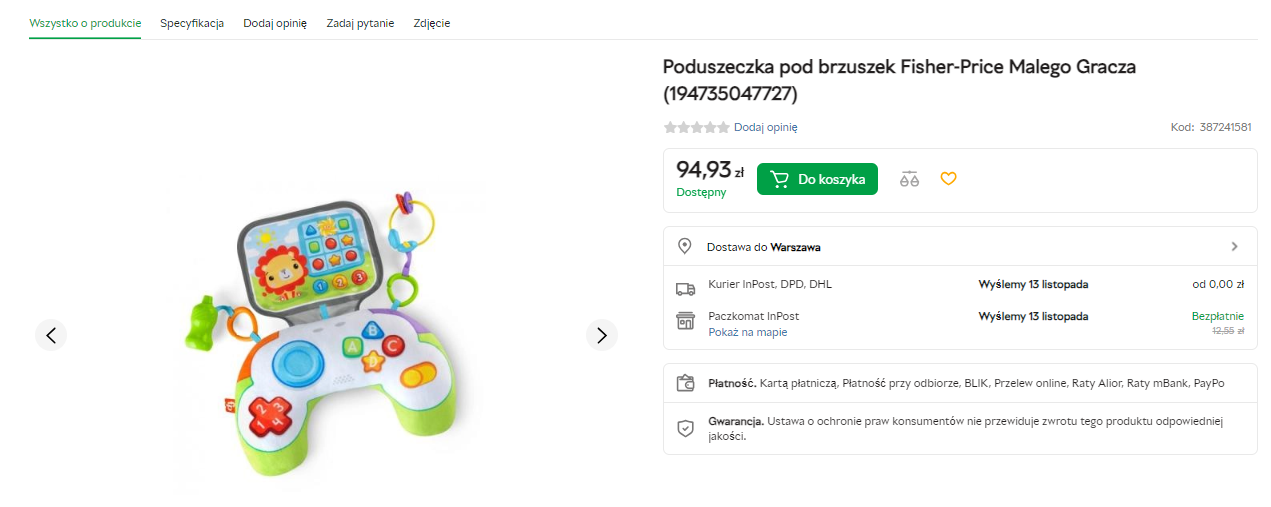Viewport: 1271px width, 507px height.
Task: Click the delivery location pin icon
Action: point(685,246)
